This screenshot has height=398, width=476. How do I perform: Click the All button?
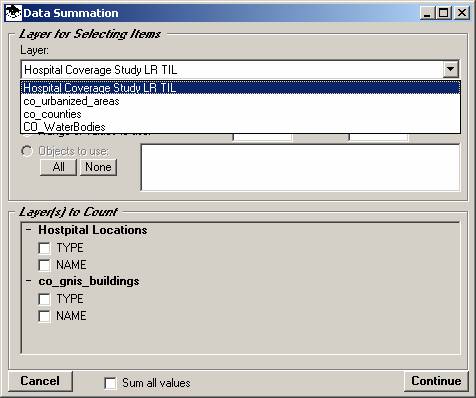pos(58,167)
